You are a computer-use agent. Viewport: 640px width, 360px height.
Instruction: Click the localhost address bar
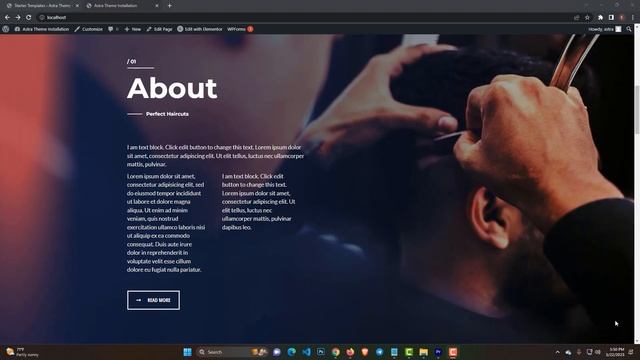point(304,18)
